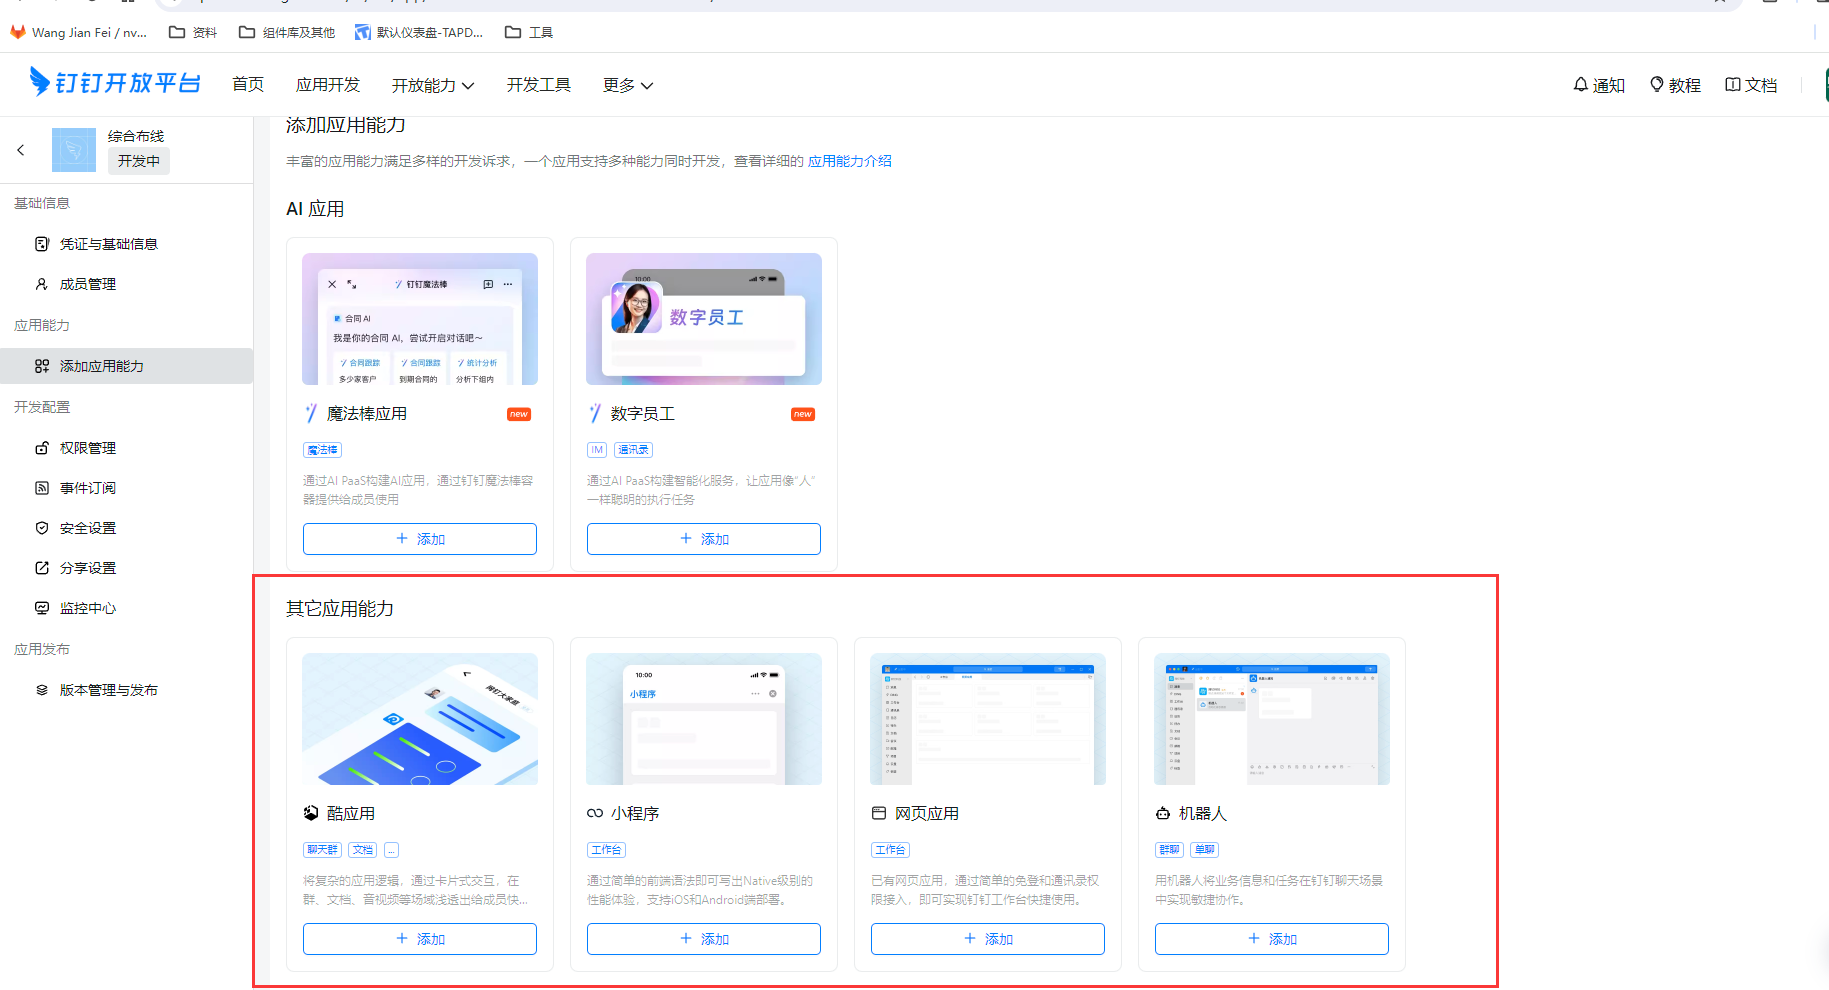1829x990 pixels.
Task: Open the 默认仪表盘-TAPD bookmark
Action: tap(419, 32)
